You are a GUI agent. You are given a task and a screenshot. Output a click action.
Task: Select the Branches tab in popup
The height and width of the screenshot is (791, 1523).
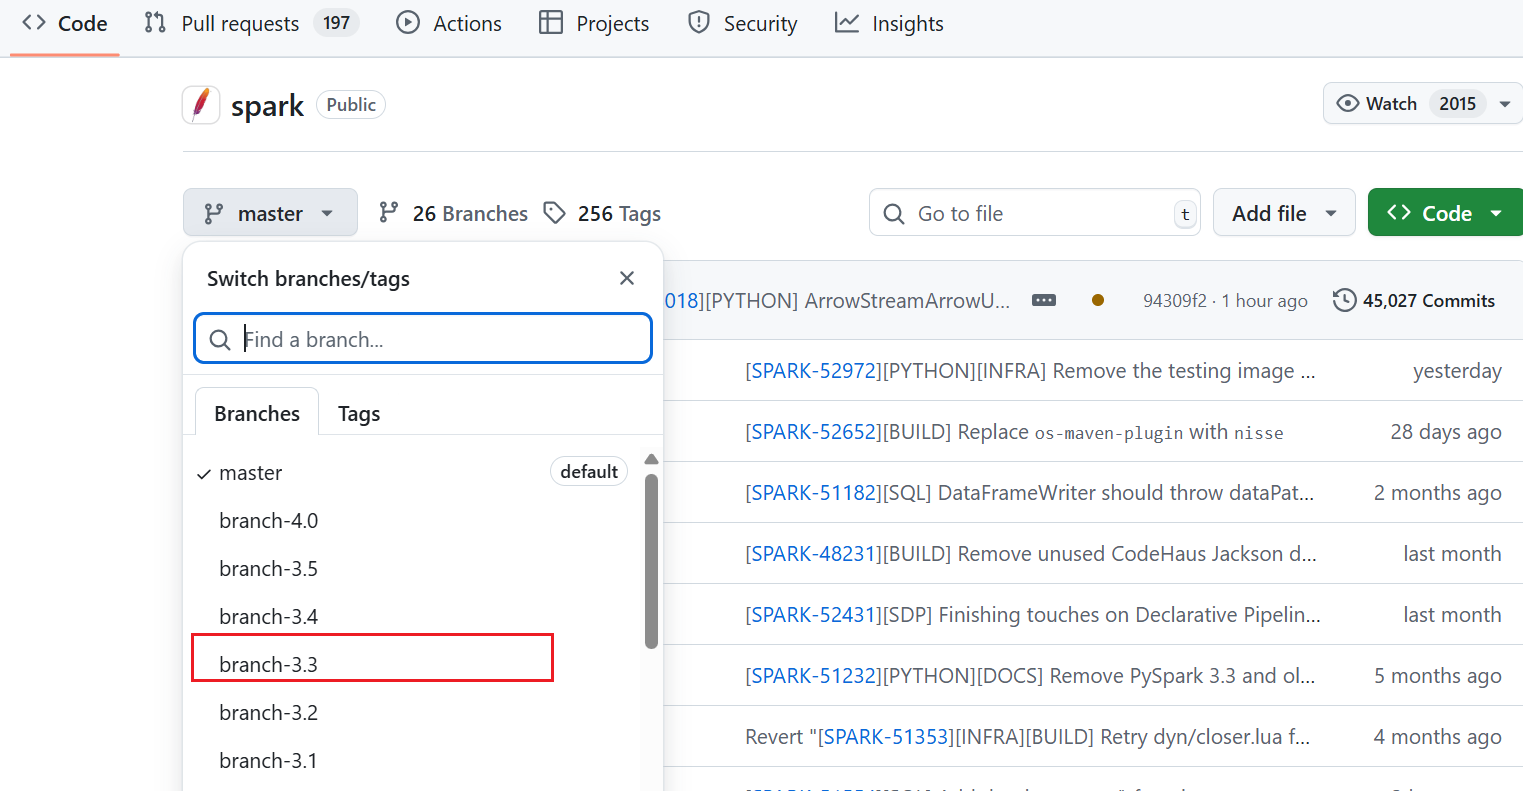[257, 413]
